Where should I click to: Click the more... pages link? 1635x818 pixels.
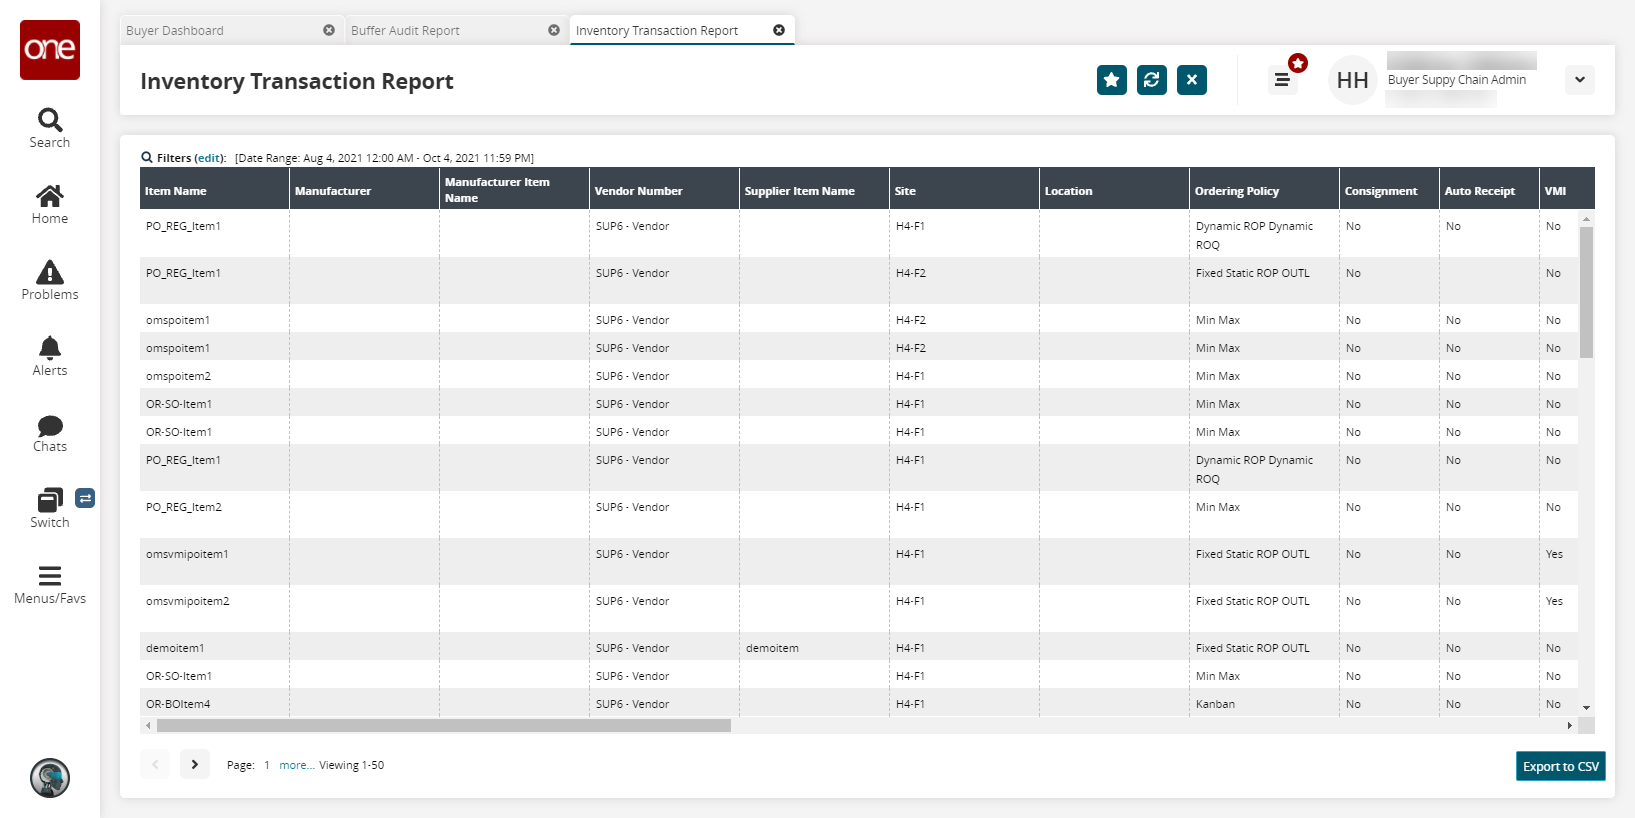pos(296,765)
